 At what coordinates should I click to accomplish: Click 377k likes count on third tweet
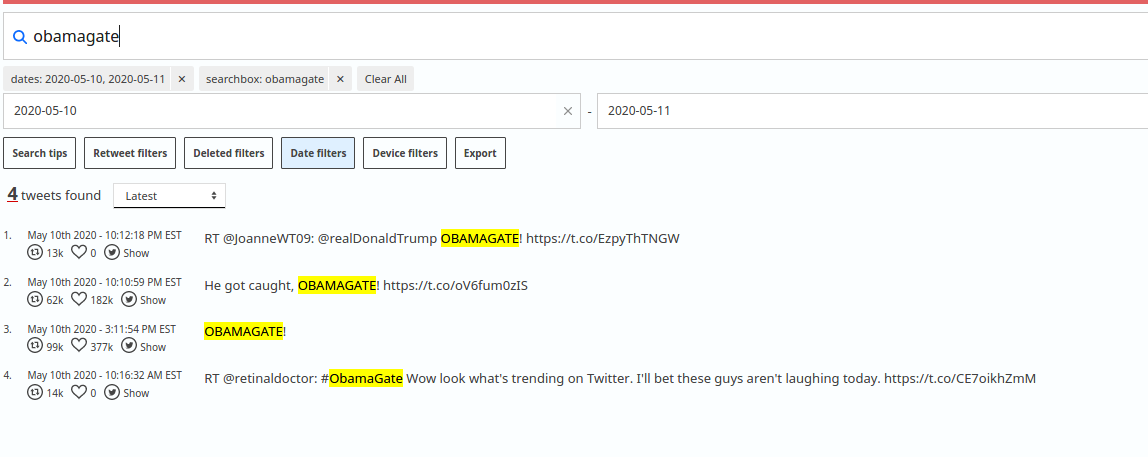pos(102,347)
